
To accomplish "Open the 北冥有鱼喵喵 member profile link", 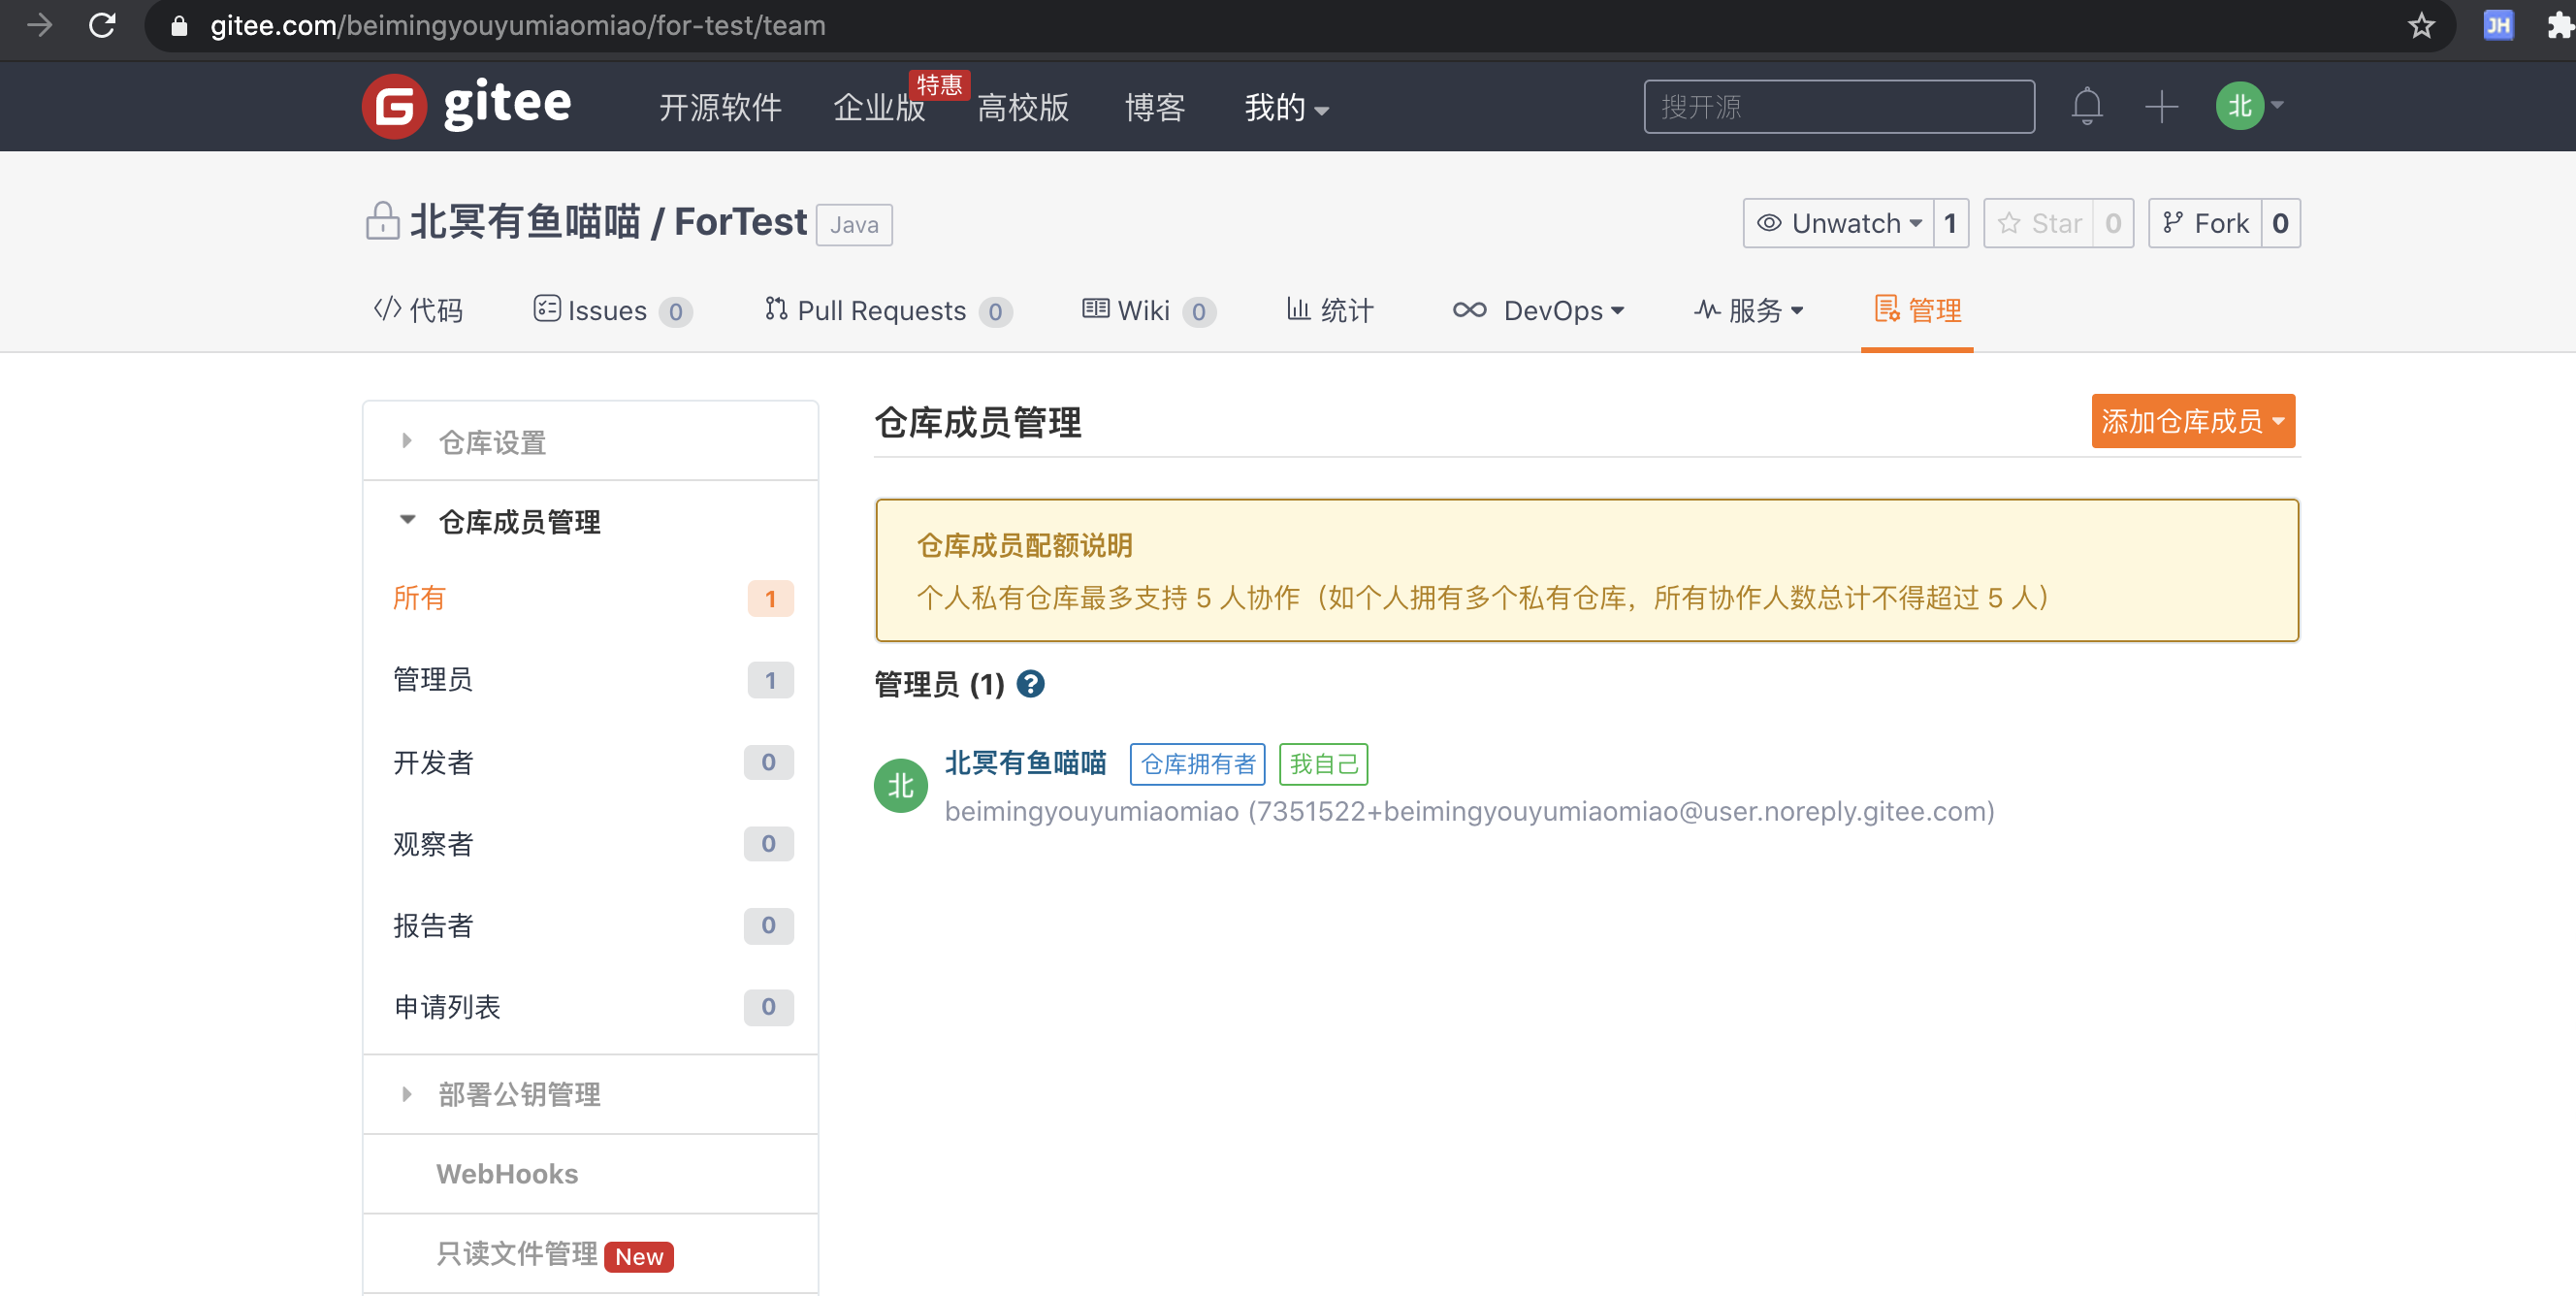I will point(1025,763).
